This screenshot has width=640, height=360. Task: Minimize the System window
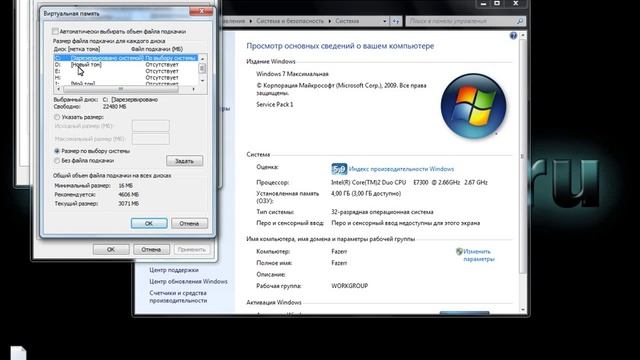pos(484,4)
